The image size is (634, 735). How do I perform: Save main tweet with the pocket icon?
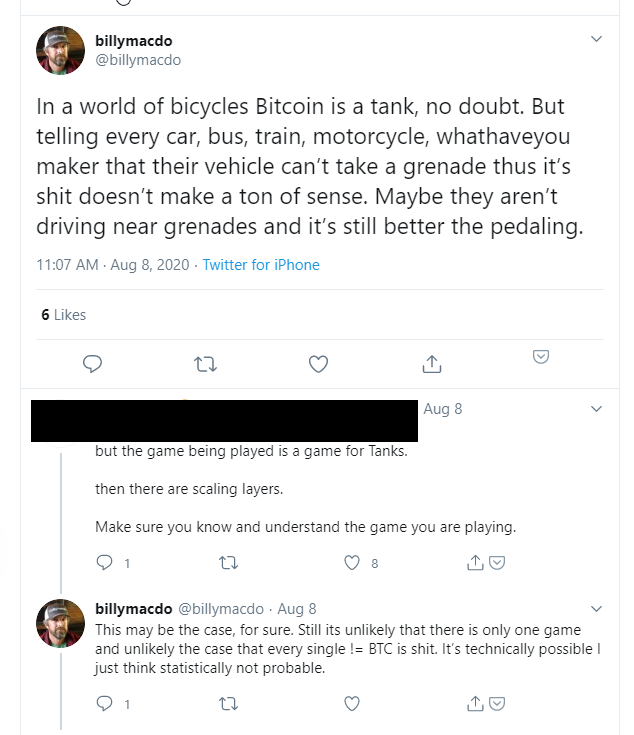point(541,357)
